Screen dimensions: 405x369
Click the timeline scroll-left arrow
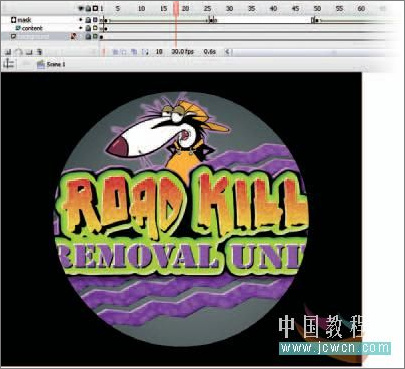(227, 52)
